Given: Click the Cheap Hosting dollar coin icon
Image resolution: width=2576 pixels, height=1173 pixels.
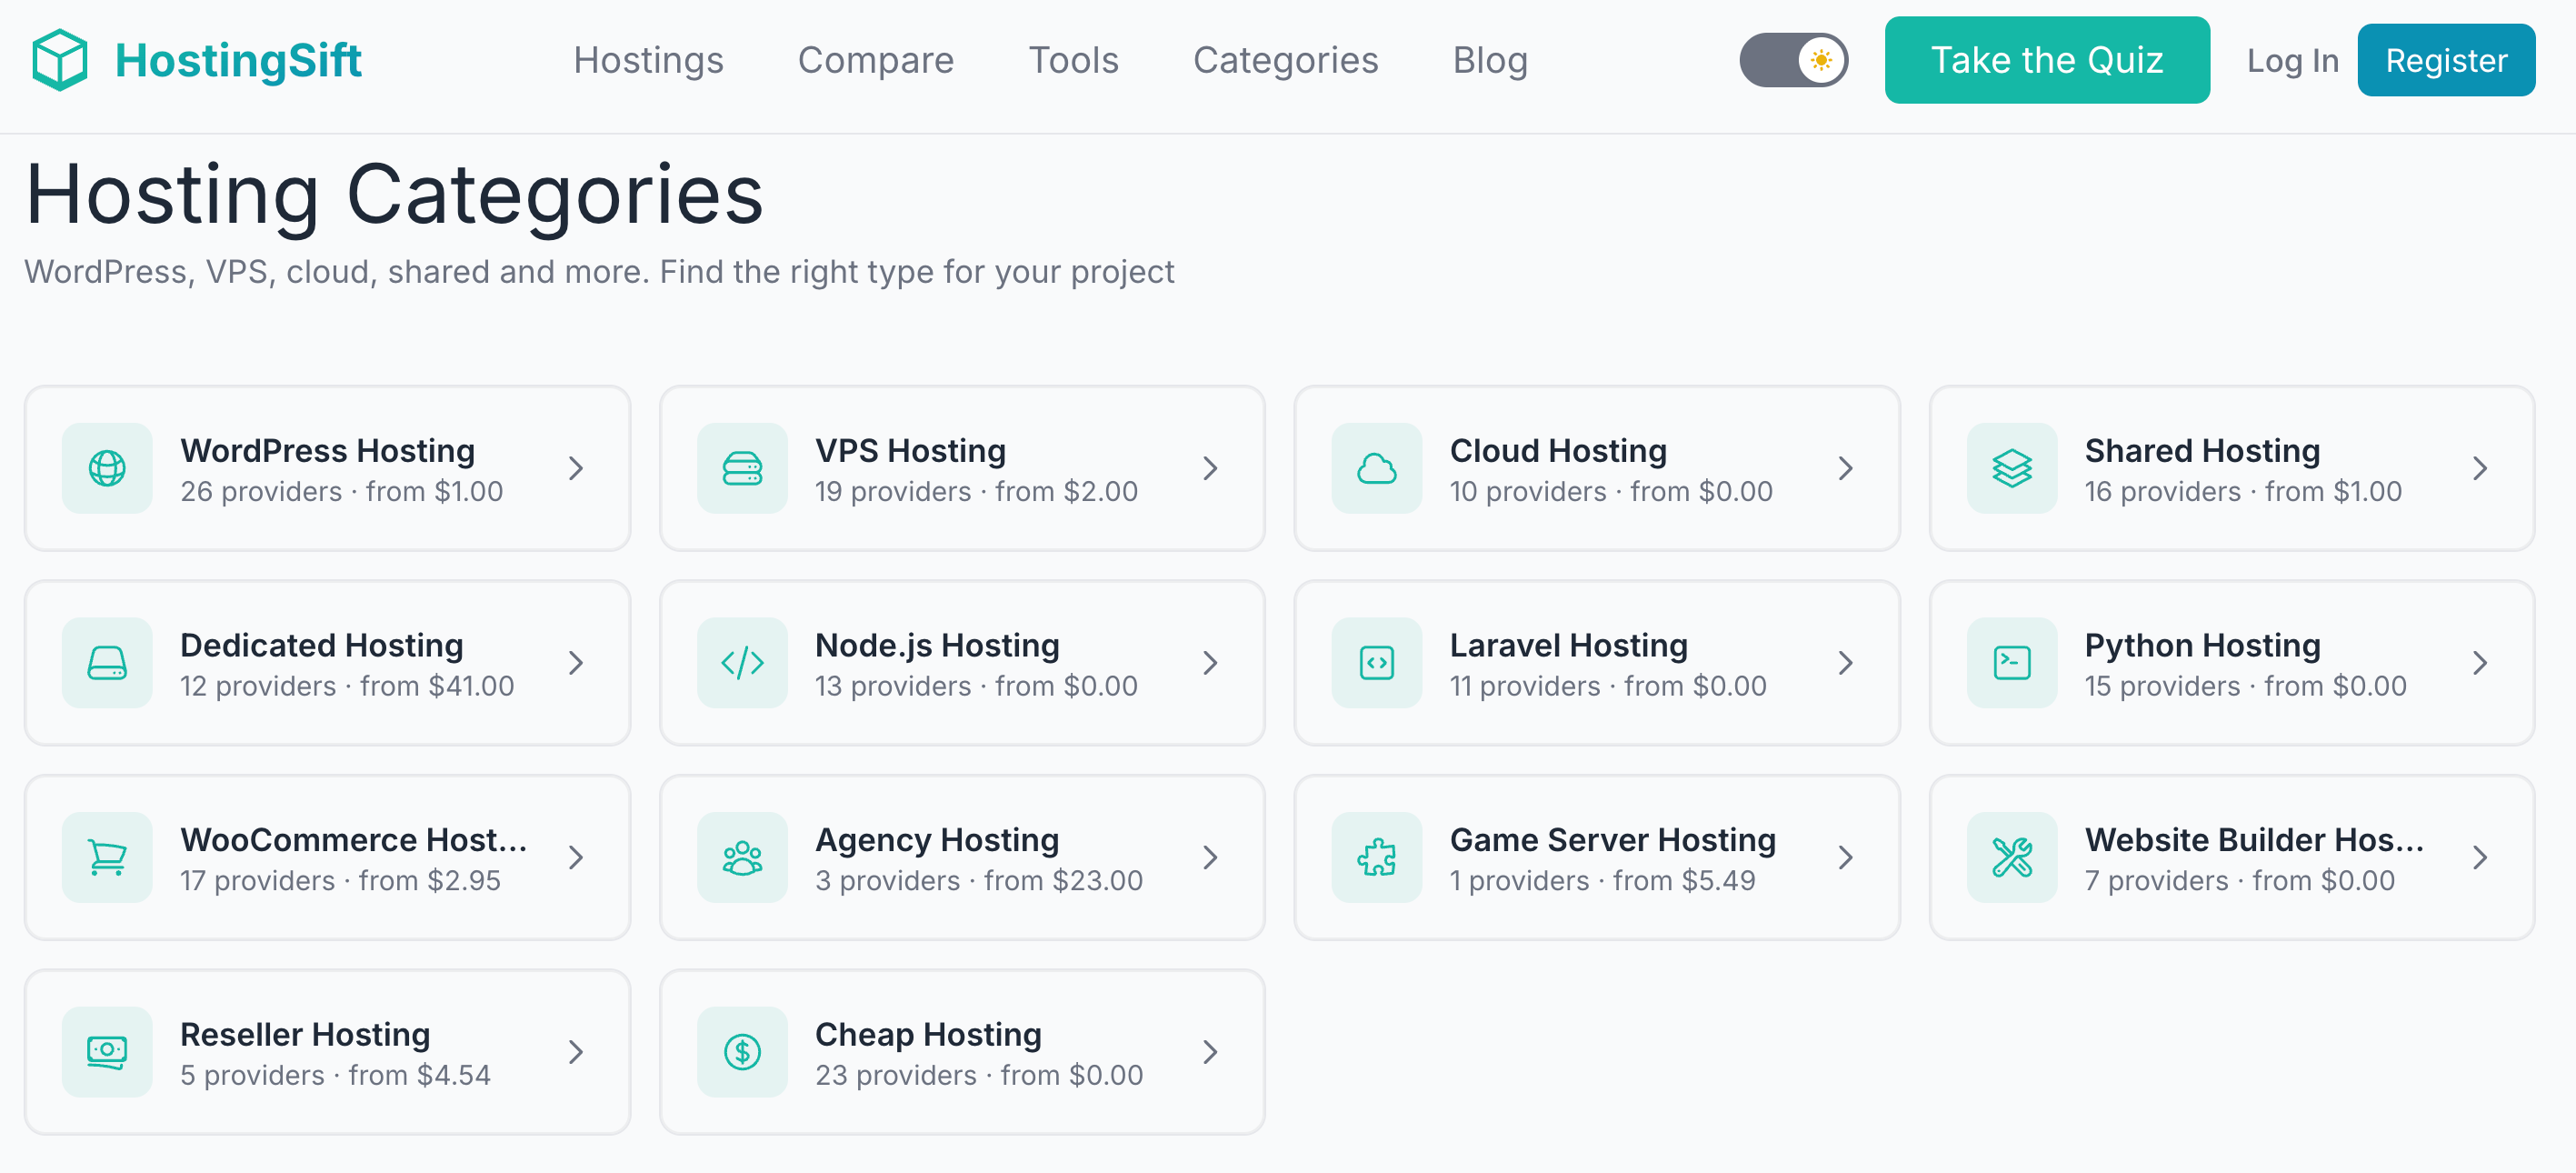Looking at the screenshot, I should point(742,1052).
